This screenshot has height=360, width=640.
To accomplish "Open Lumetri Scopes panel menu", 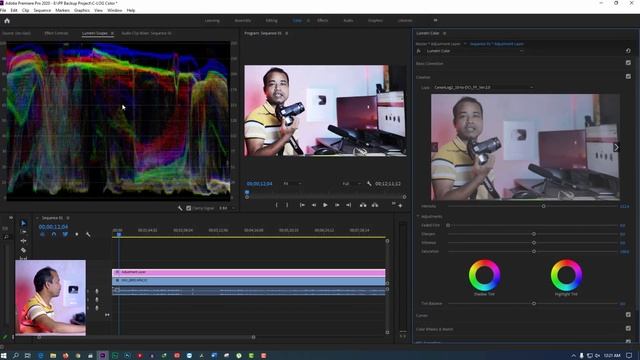I will click(112, 33).
